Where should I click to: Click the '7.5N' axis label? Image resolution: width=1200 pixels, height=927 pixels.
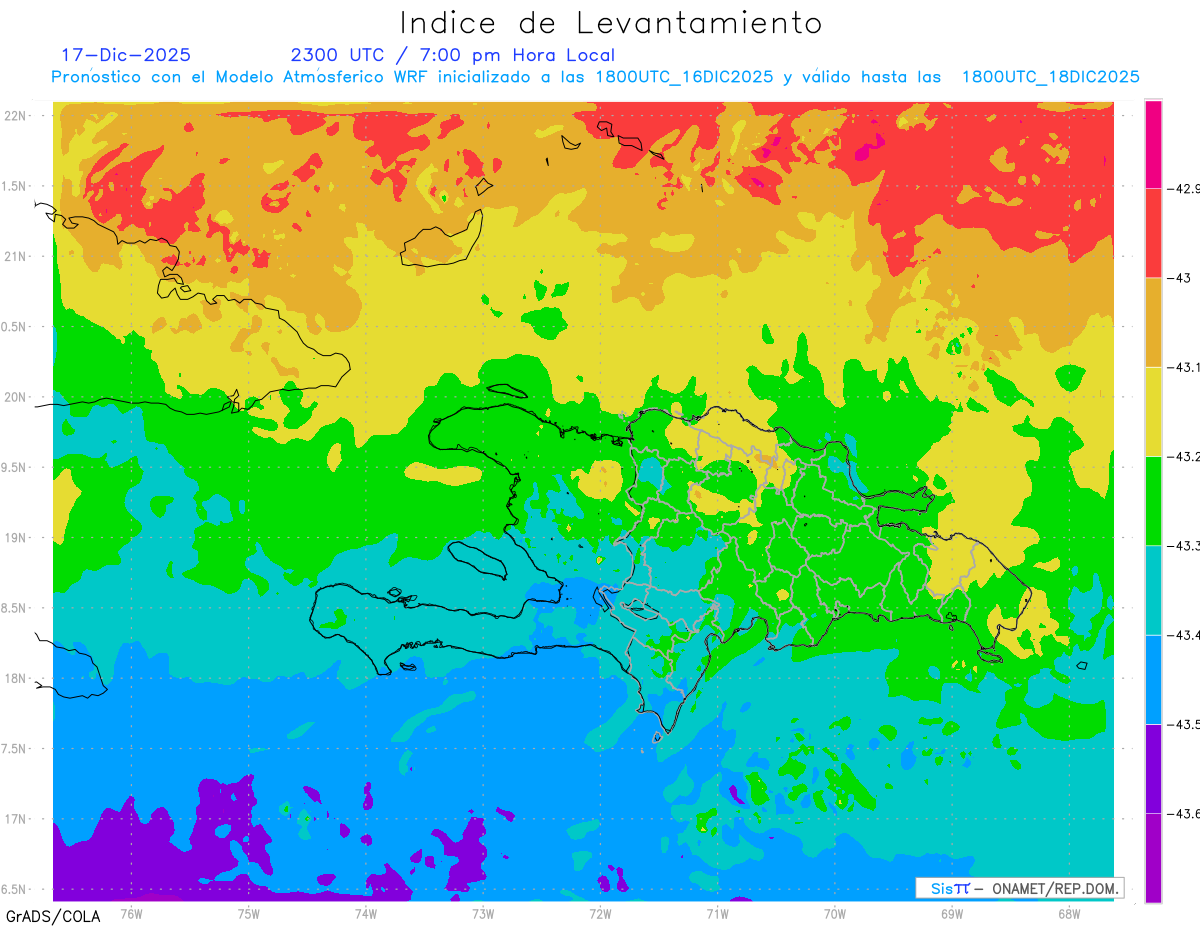(x=15, y=749)
